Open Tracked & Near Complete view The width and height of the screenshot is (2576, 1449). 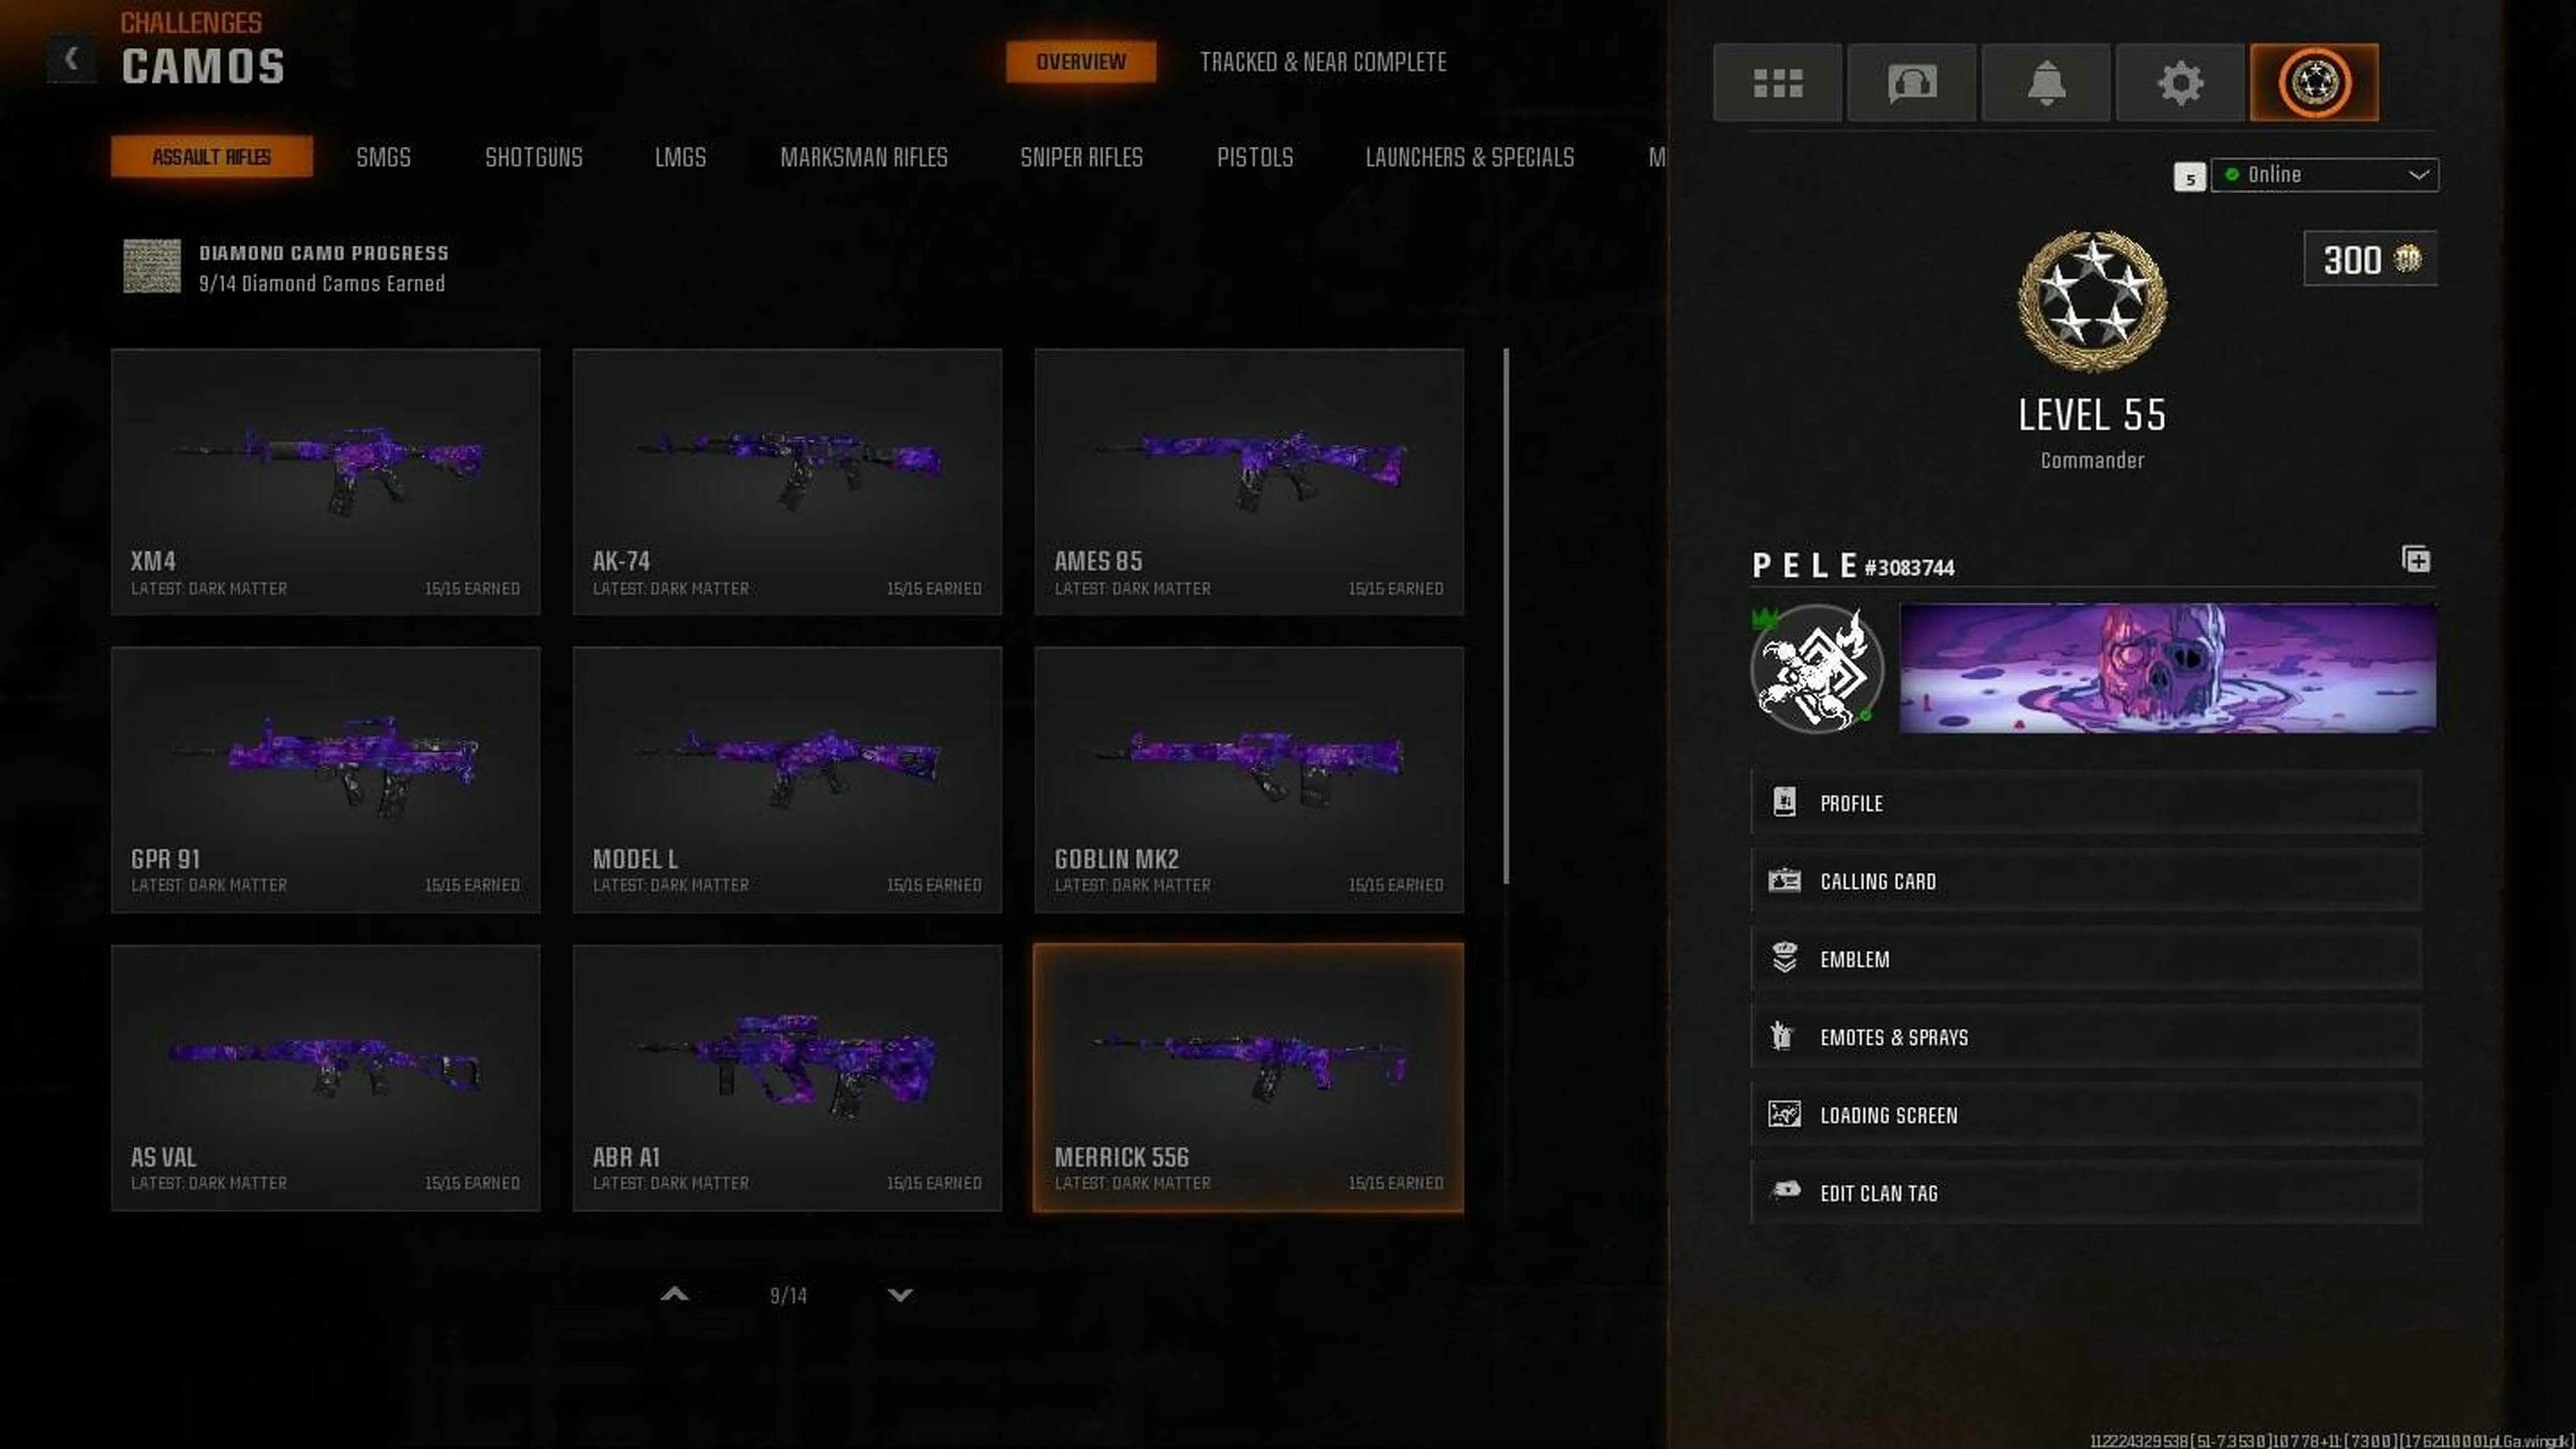click(1323, 62)
